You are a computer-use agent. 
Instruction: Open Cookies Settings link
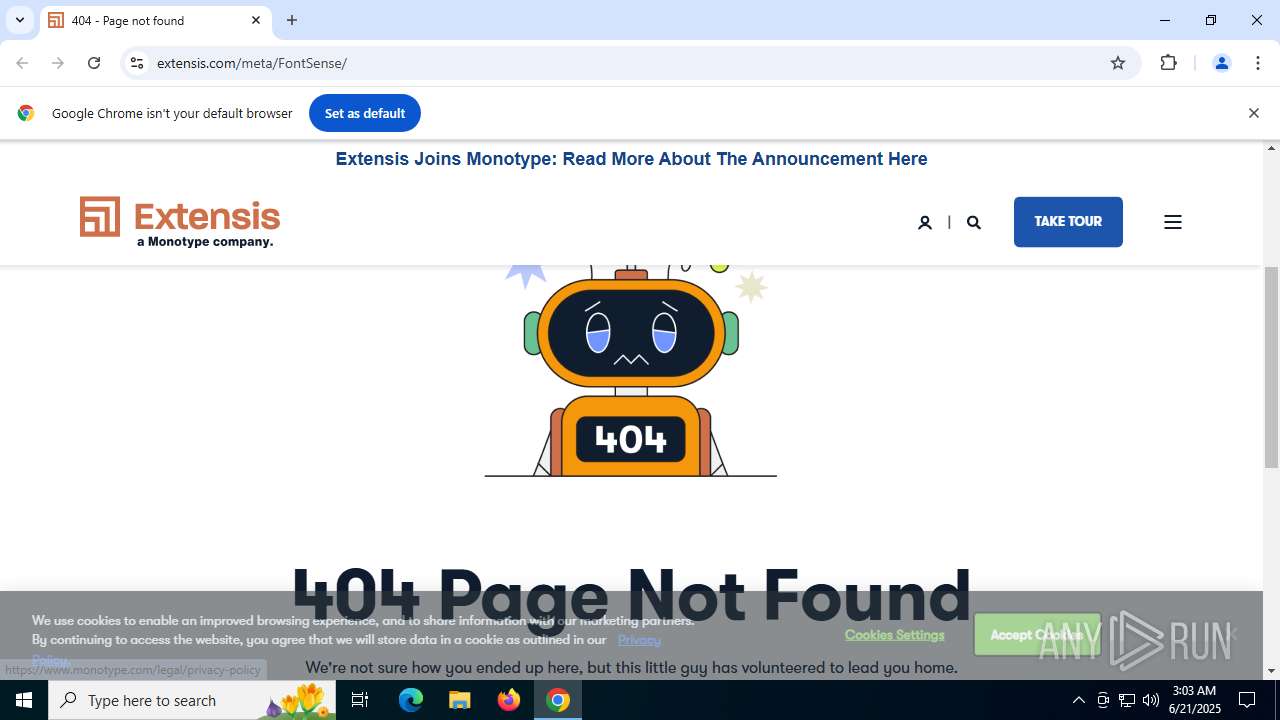[x=894, y=635]
